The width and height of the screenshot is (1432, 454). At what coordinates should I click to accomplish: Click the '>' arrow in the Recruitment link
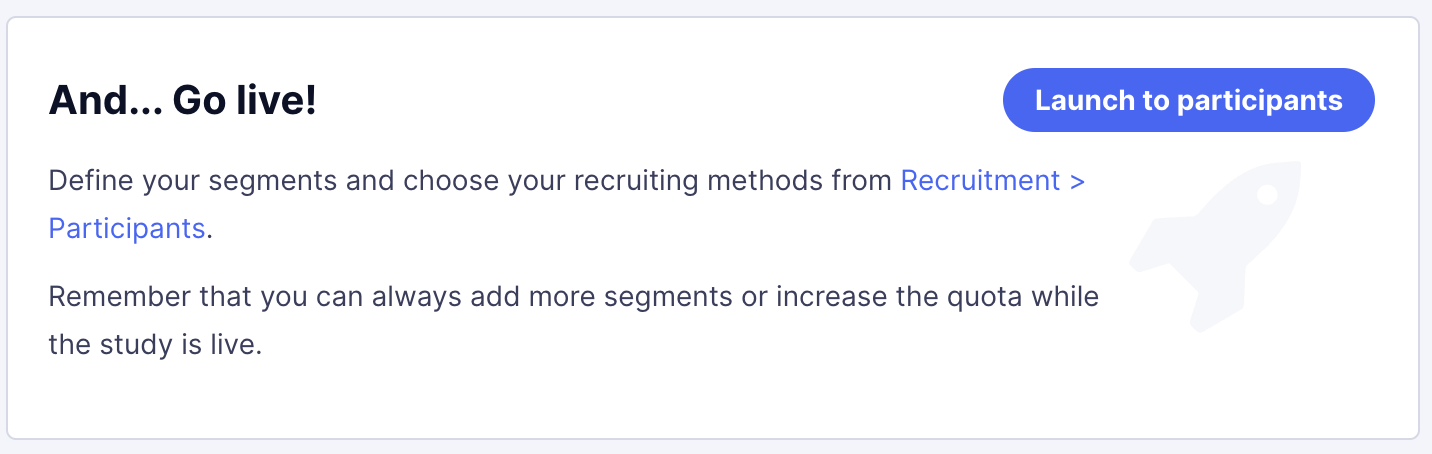tap(1077, 182)
